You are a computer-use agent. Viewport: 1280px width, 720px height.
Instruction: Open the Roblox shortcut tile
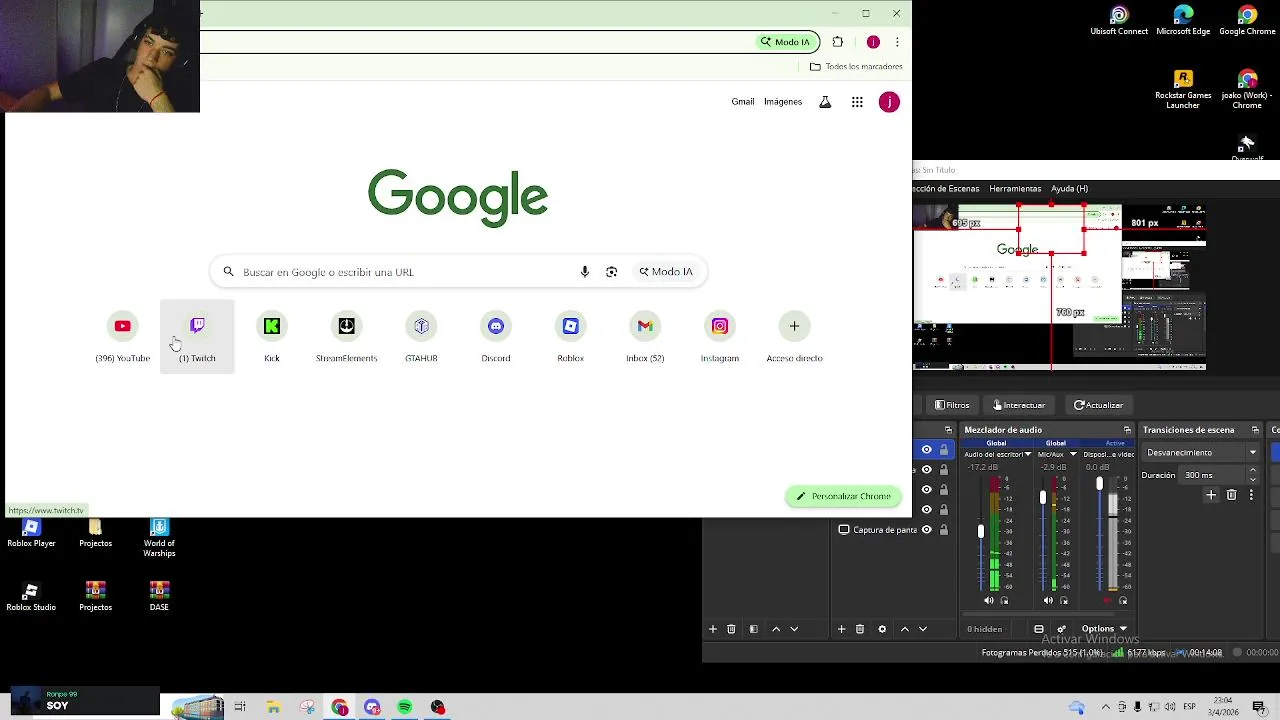coord(570,337)
